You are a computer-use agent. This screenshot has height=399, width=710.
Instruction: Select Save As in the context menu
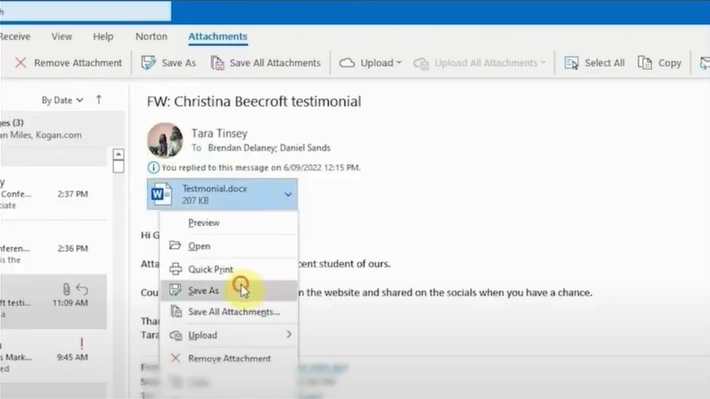pyautogui.click(x=229, y=290)
